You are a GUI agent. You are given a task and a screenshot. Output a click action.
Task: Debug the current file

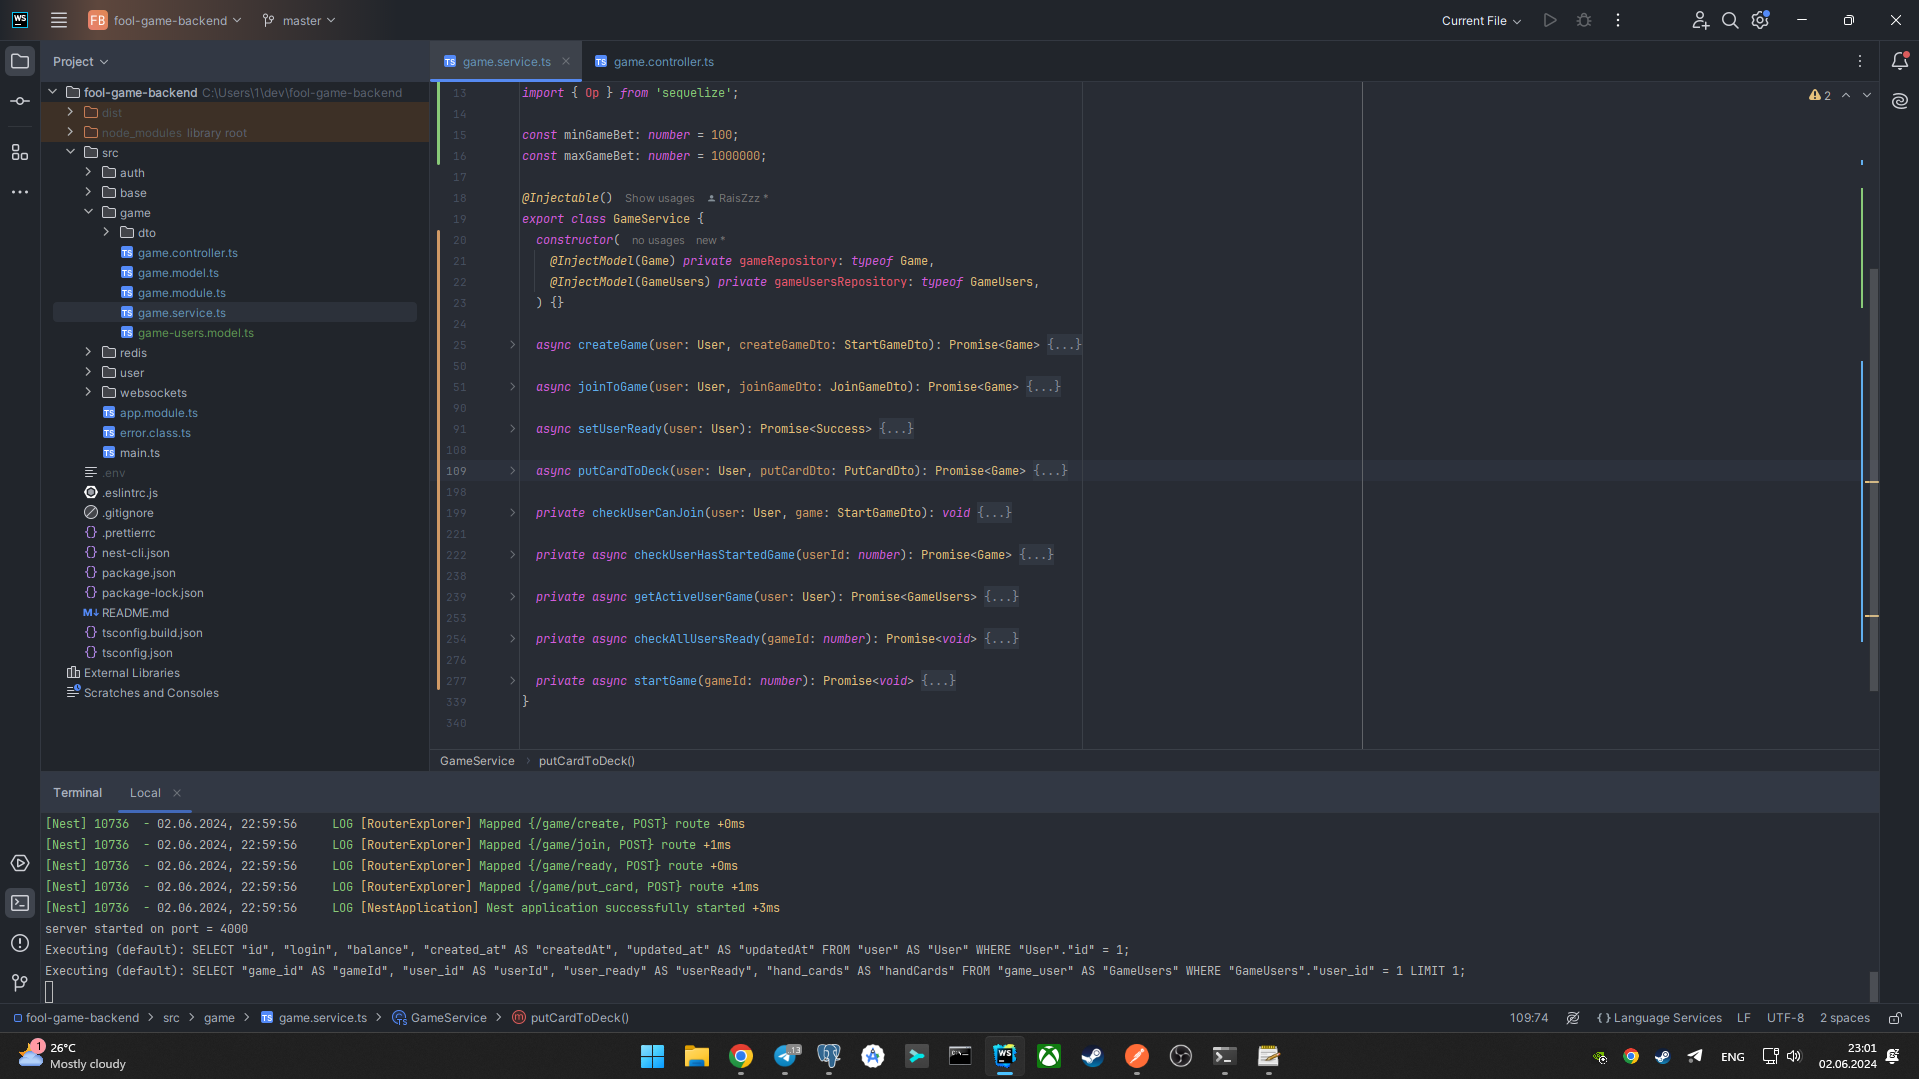[1584, 20]
